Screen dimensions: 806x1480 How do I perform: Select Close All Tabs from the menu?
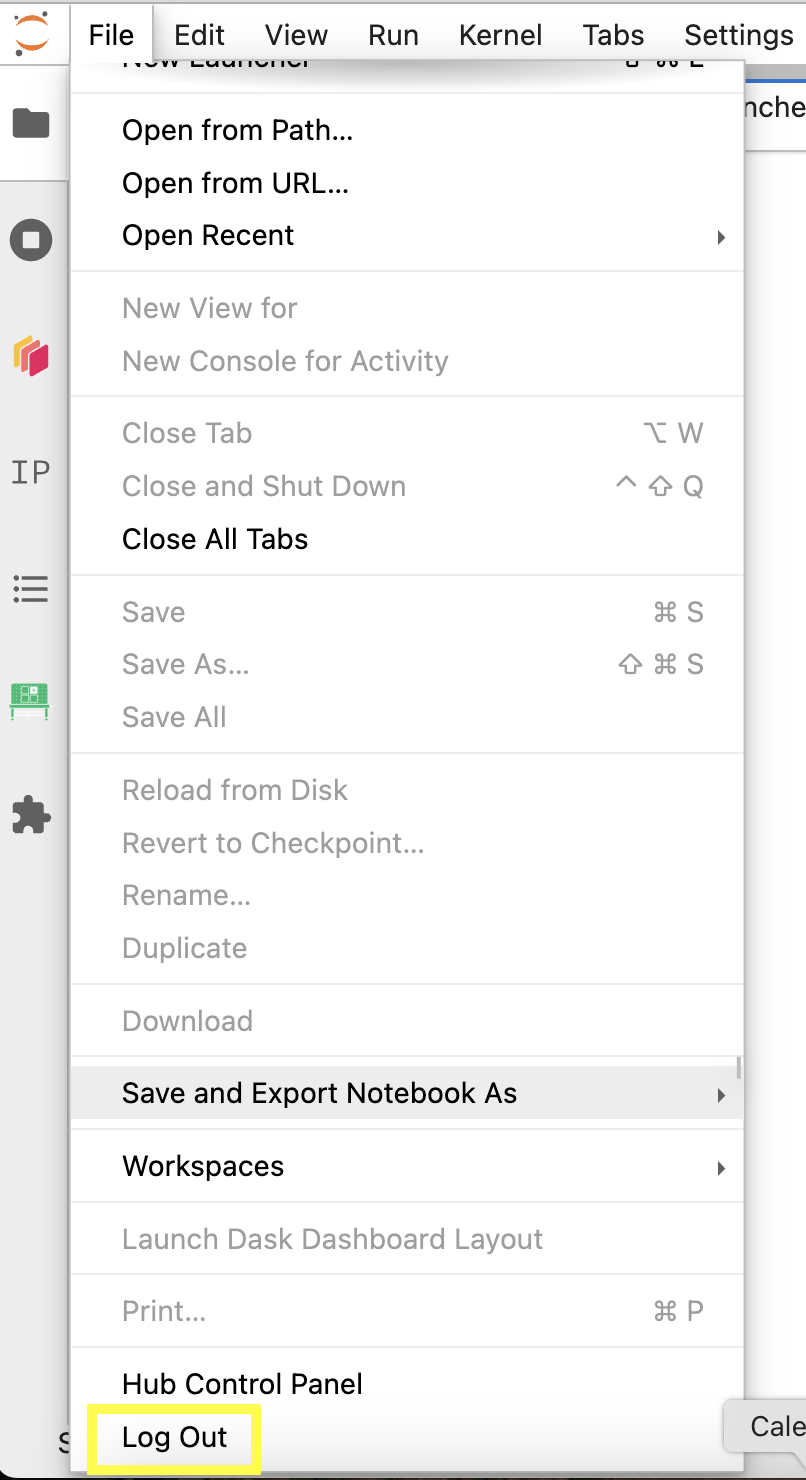pyautogui.click(x=214, y=538)
